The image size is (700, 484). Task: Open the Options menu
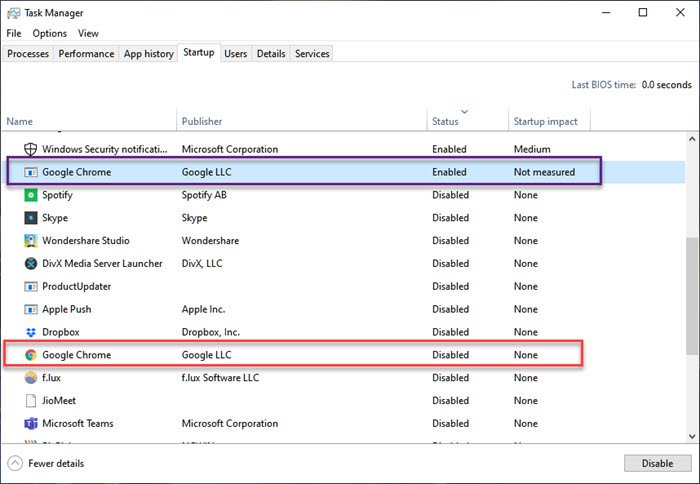click(x=50, y=33)
